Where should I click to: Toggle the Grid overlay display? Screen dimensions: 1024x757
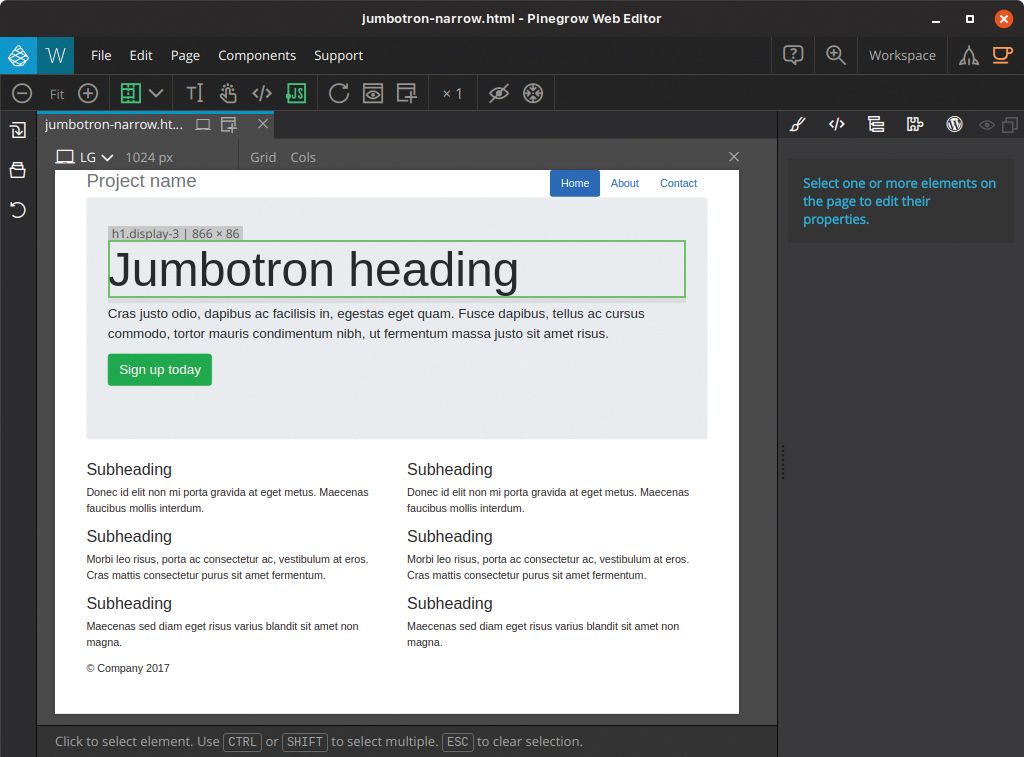click(262, 157)
